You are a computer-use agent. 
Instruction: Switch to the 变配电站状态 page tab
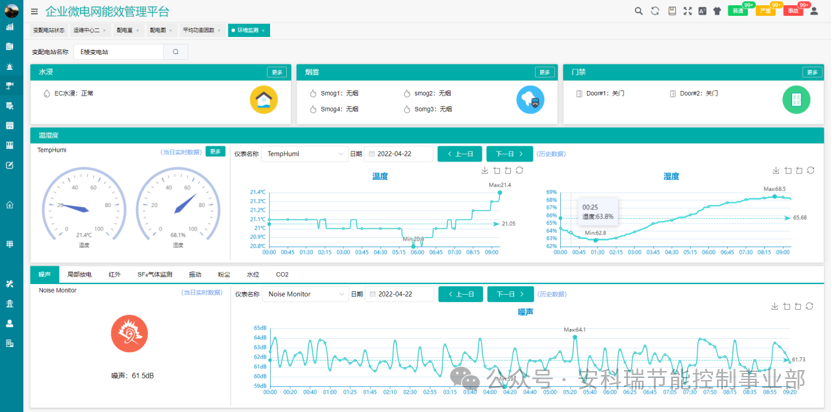click(49, 31)
